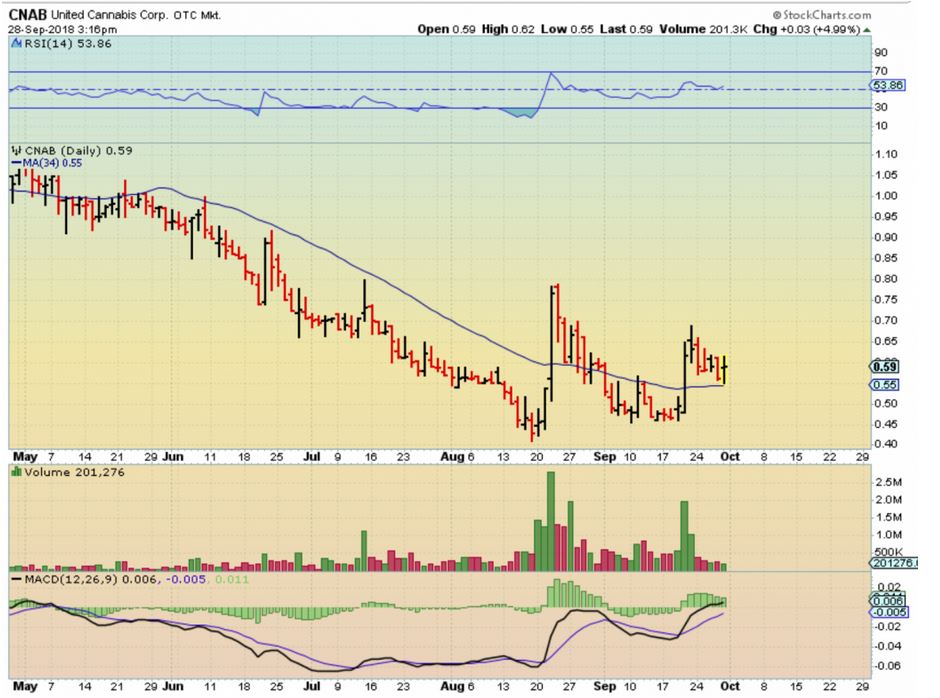Click the Chg +0.03 (+4.99%) value
The height and width of the screenshot is (698, 940).
807,29
